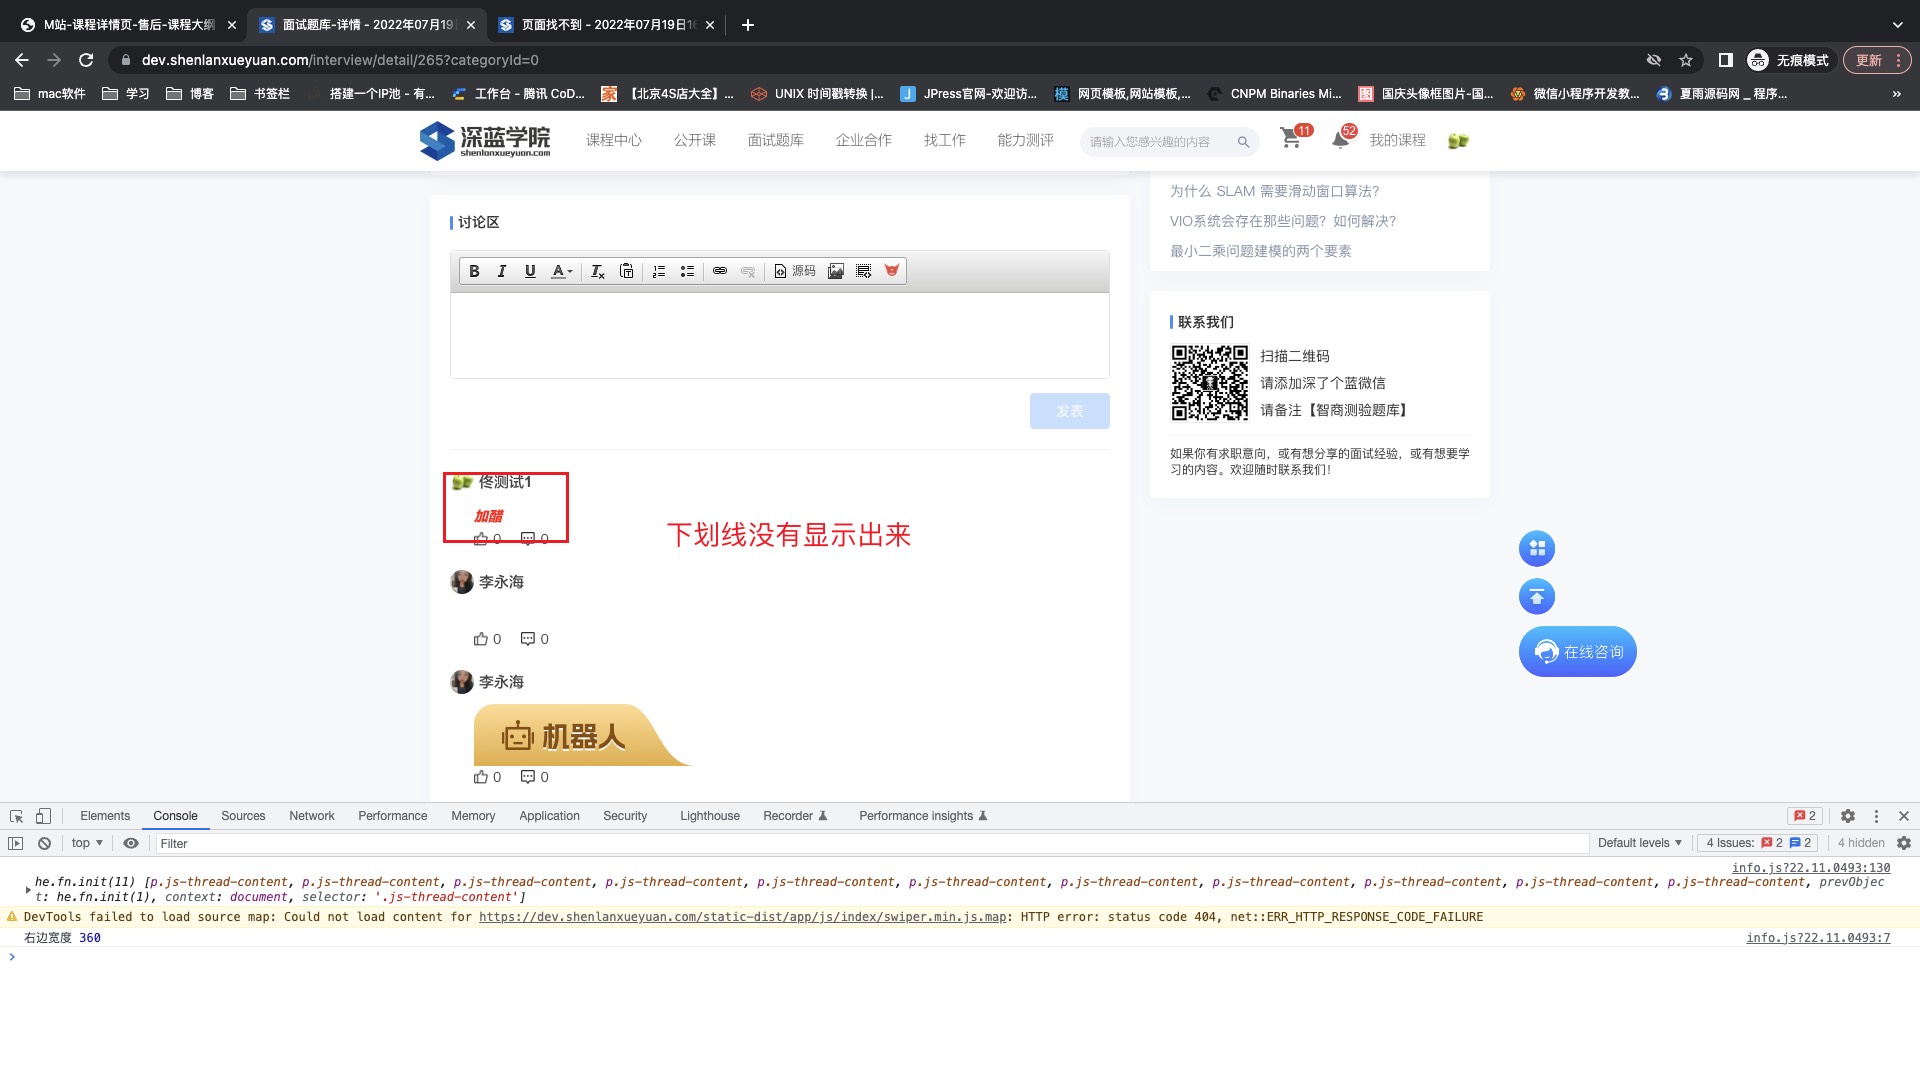Click the console Filter field
This screenshot has height=1080, width=1920.
click(x=872, y=844)
